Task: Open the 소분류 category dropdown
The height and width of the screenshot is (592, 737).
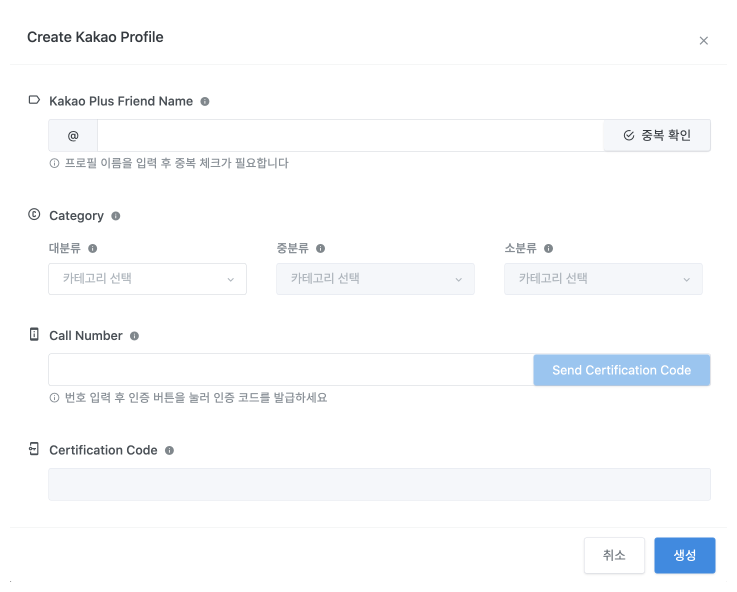Action: coord(604,279)
